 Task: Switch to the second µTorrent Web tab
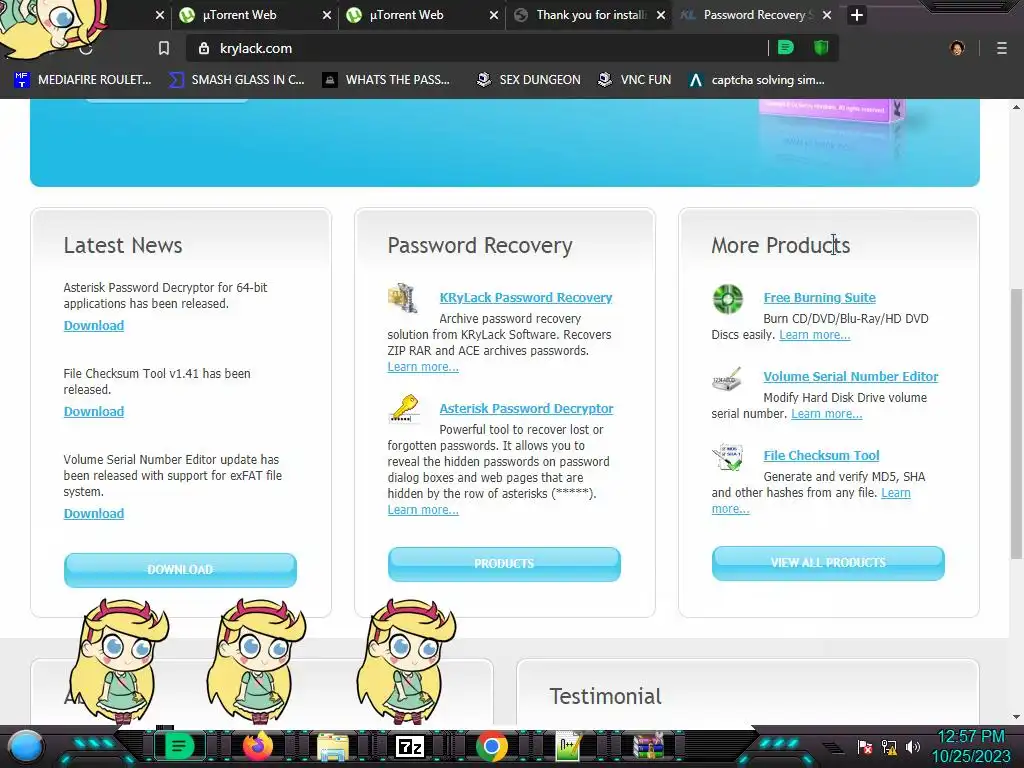click(x=422, y=15)
